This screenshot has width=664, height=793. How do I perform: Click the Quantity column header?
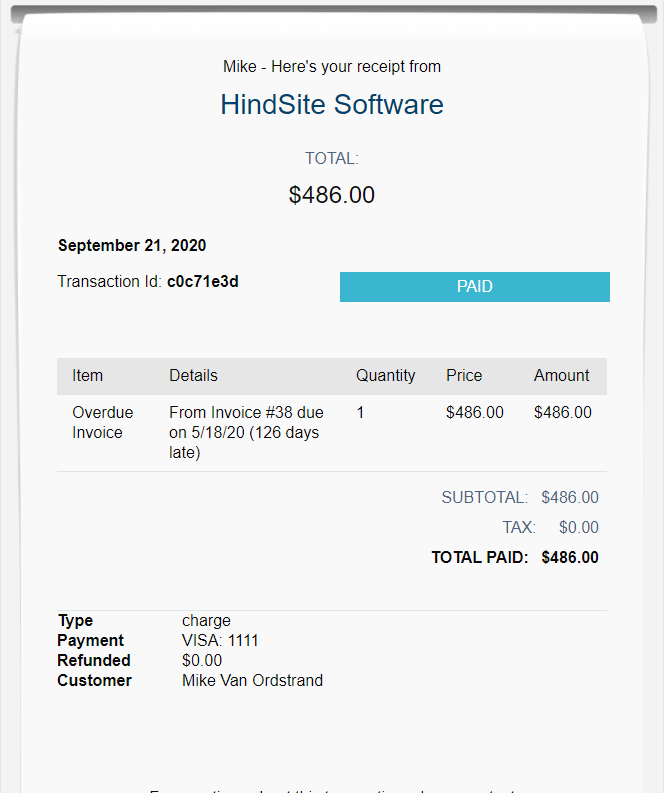point(385,376)
